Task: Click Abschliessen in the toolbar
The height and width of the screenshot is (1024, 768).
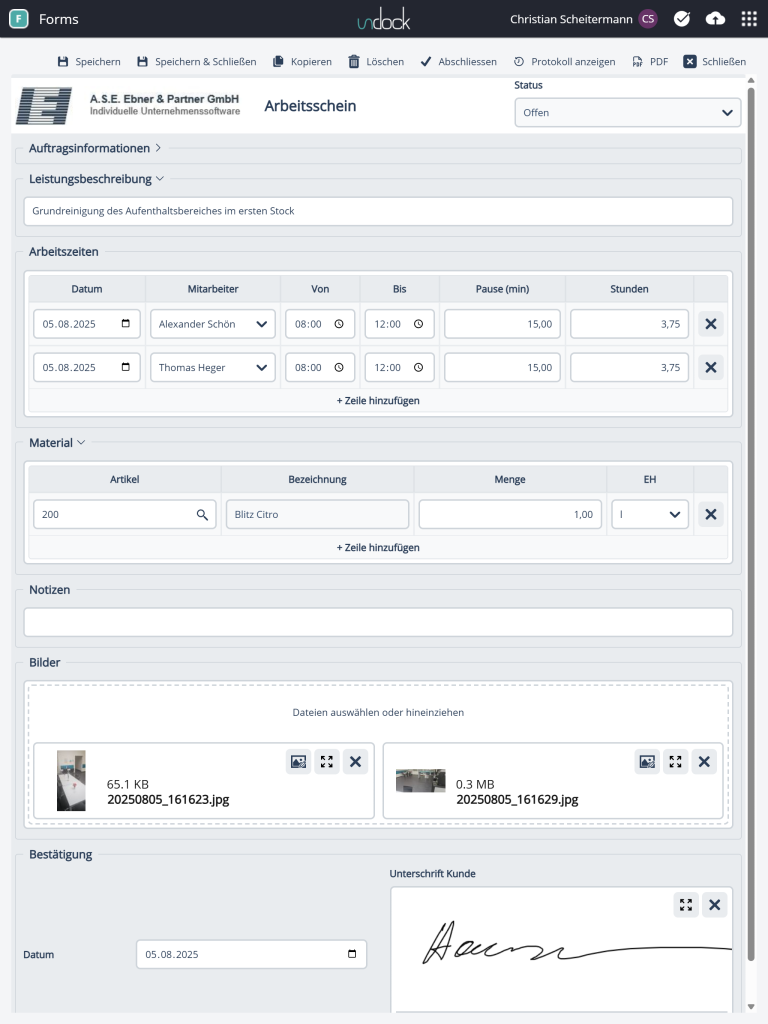Action: pyautogui.click(x=458, y=62)
